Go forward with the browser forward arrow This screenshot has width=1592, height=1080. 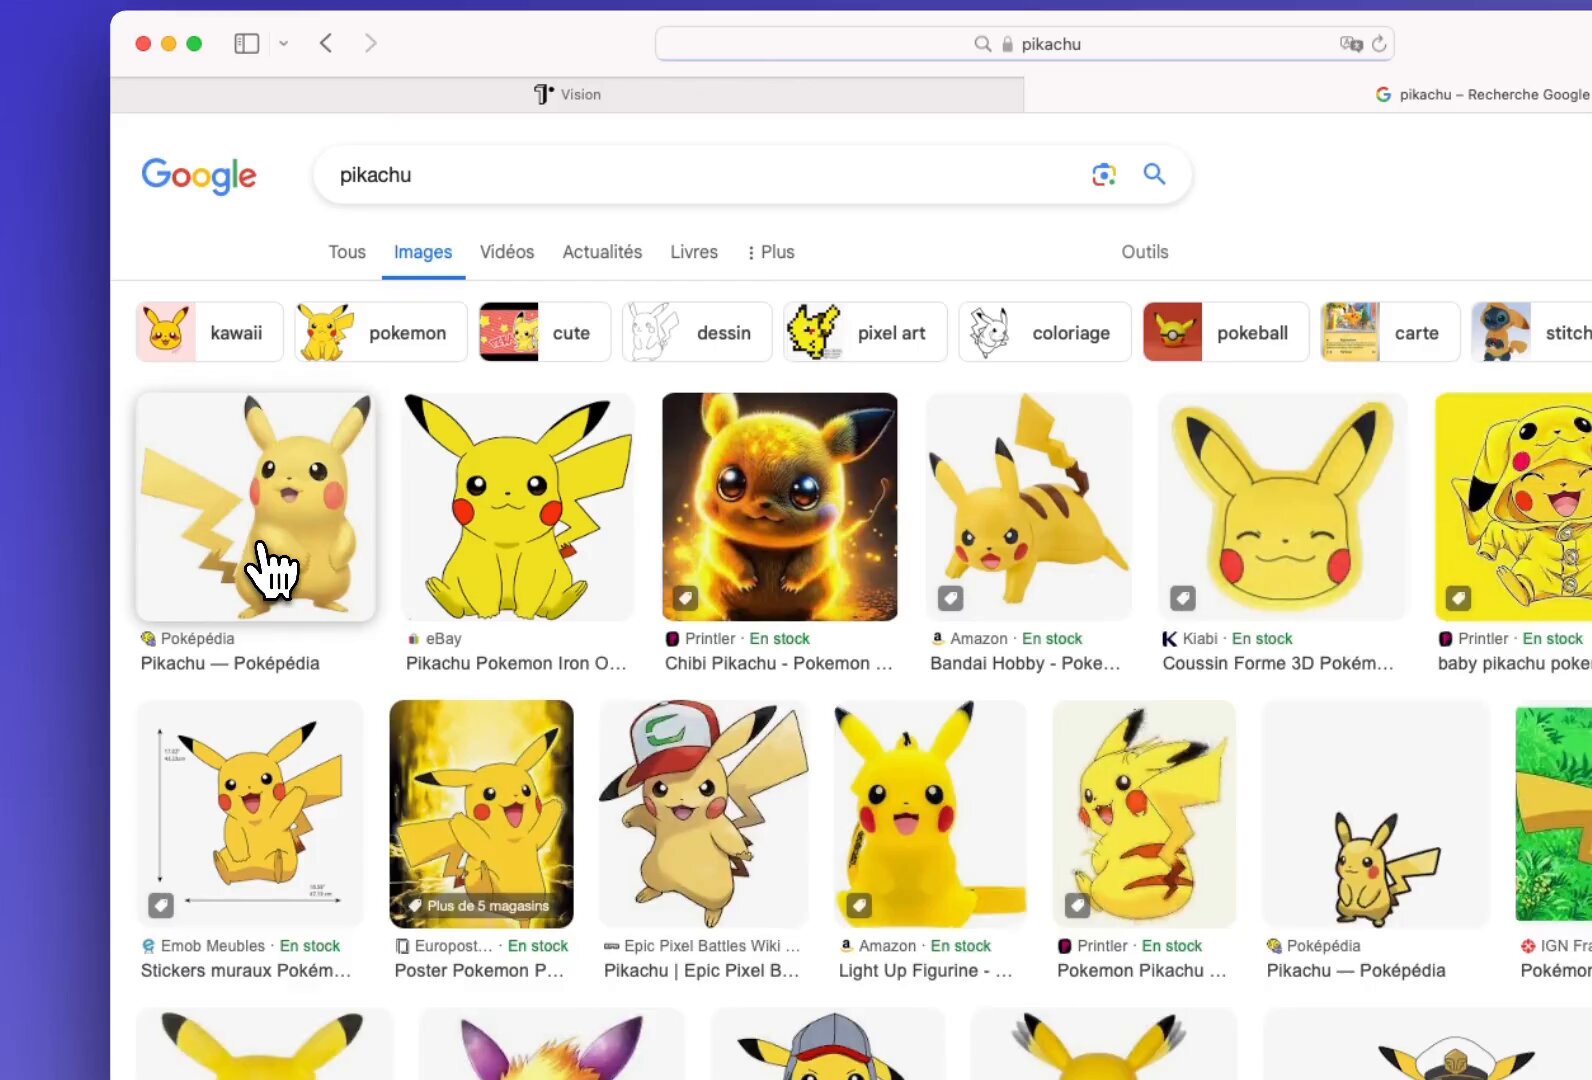(x=371, y=43)
